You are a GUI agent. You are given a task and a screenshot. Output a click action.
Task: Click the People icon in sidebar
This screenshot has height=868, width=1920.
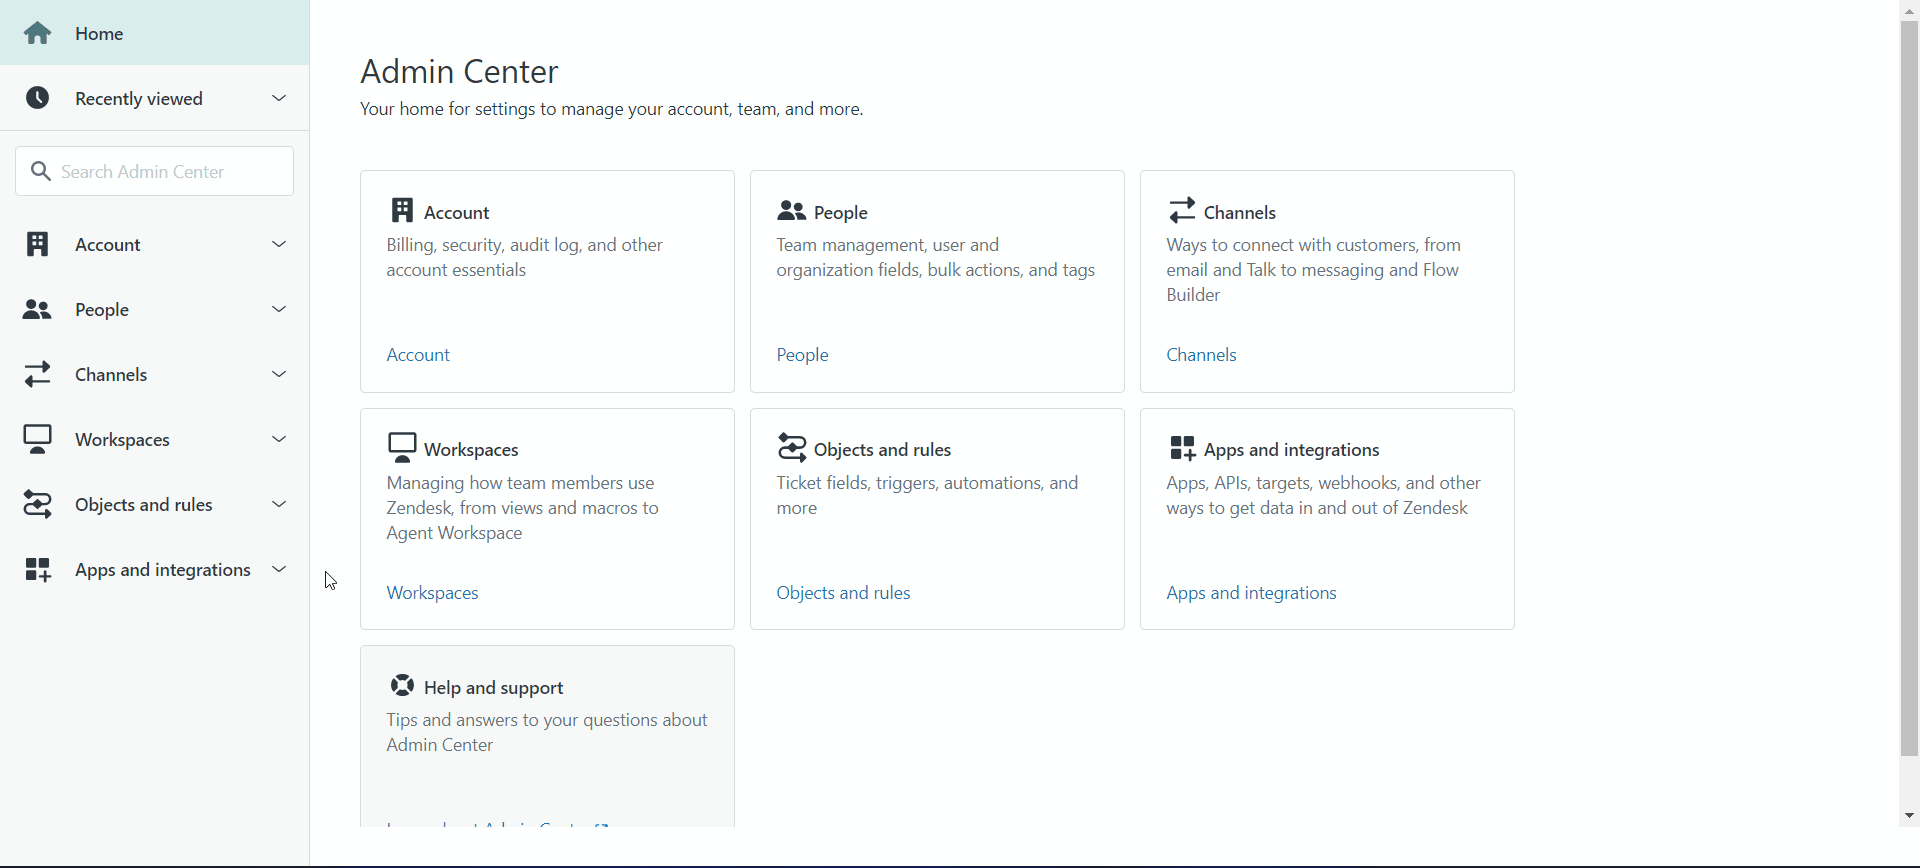click(37, 310)
